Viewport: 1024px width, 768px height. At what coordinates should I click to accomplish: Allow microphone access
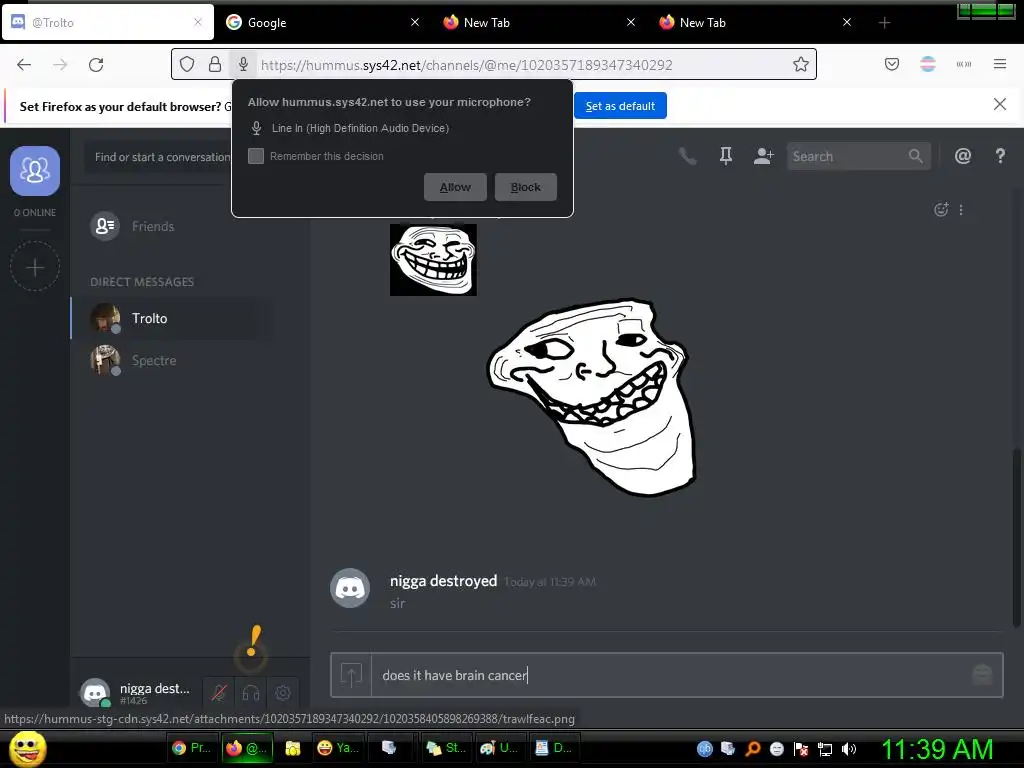455,187
